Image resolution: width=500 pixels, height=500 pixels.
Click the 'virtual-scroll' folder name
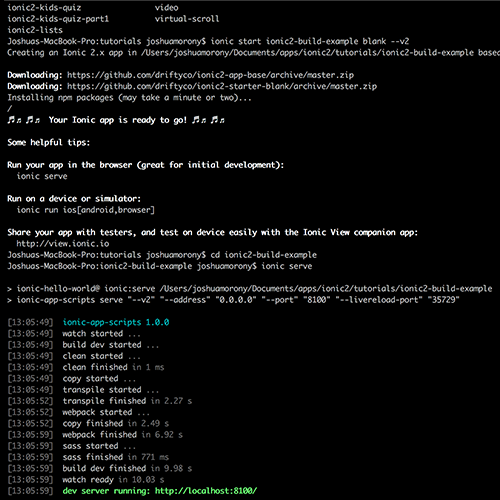coord(187,19)
